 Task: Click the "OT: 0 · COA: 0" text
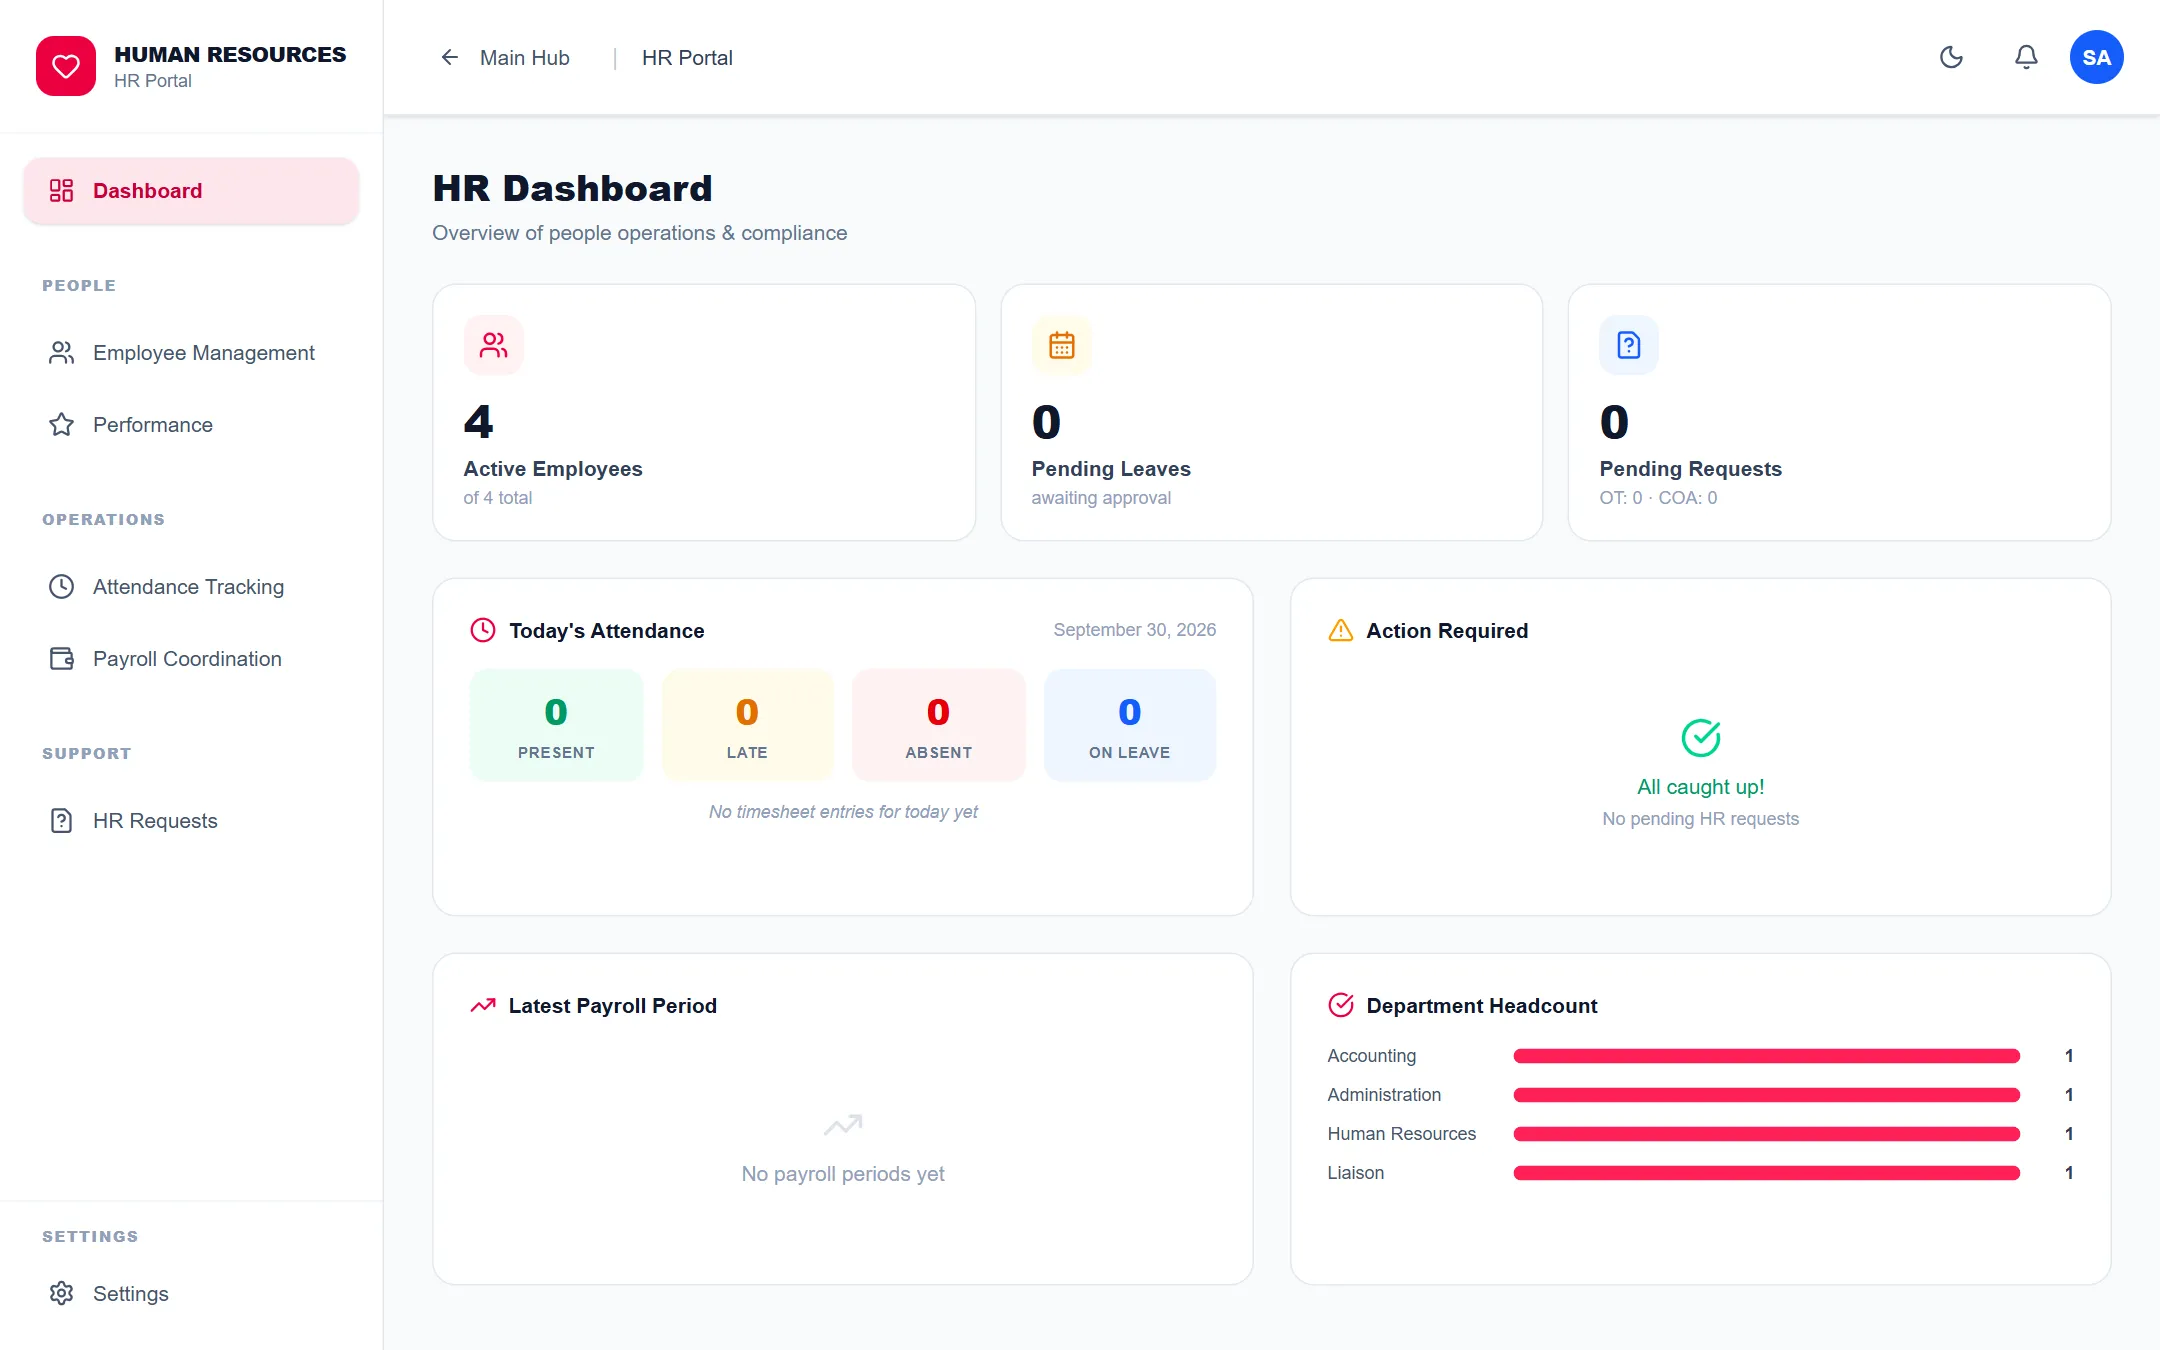1658,498
